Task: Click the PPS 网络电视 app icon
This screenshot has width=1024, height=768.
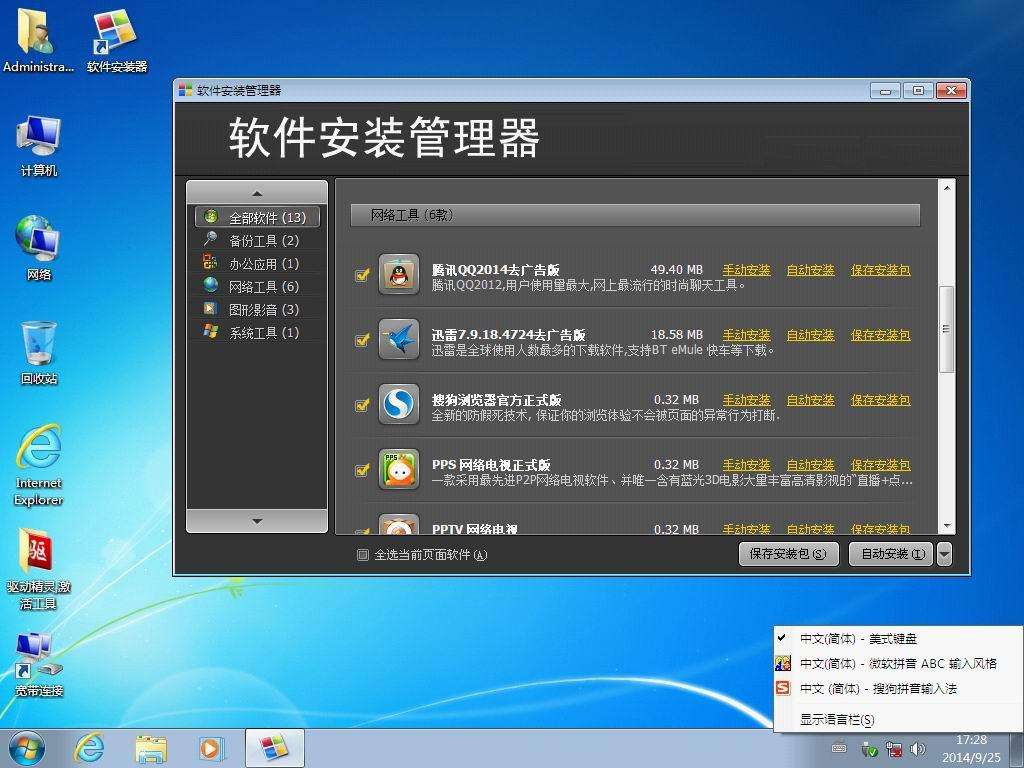Action: 398,471
